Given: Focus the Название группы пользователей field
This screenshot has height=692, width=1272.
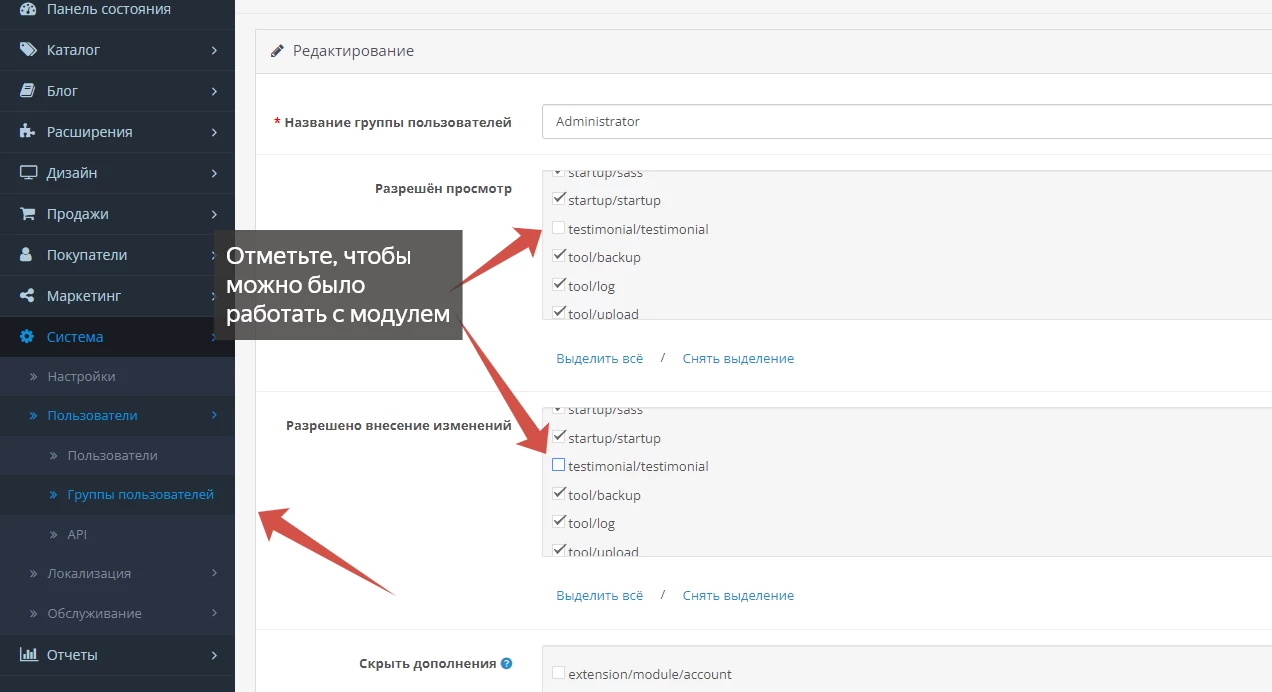Looking at the screenshot, I should pos(907,121).
